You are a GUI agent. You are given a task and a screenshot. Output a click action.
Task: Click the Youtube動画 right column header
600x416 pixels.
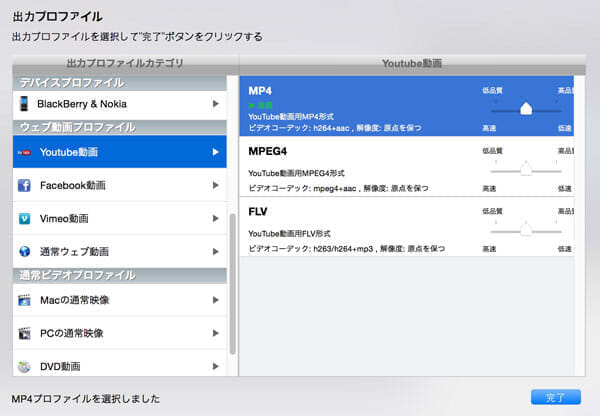tap(412, 63)
